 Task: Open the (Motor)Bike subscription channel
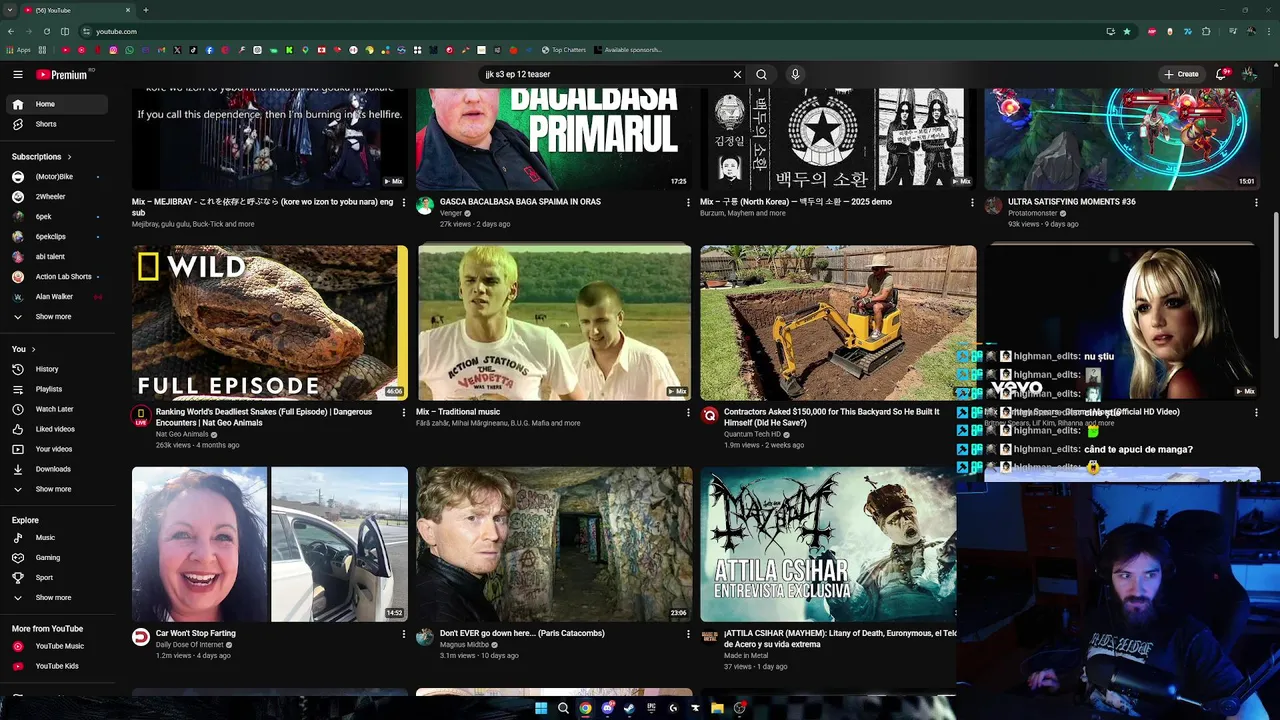pos(58,177)
